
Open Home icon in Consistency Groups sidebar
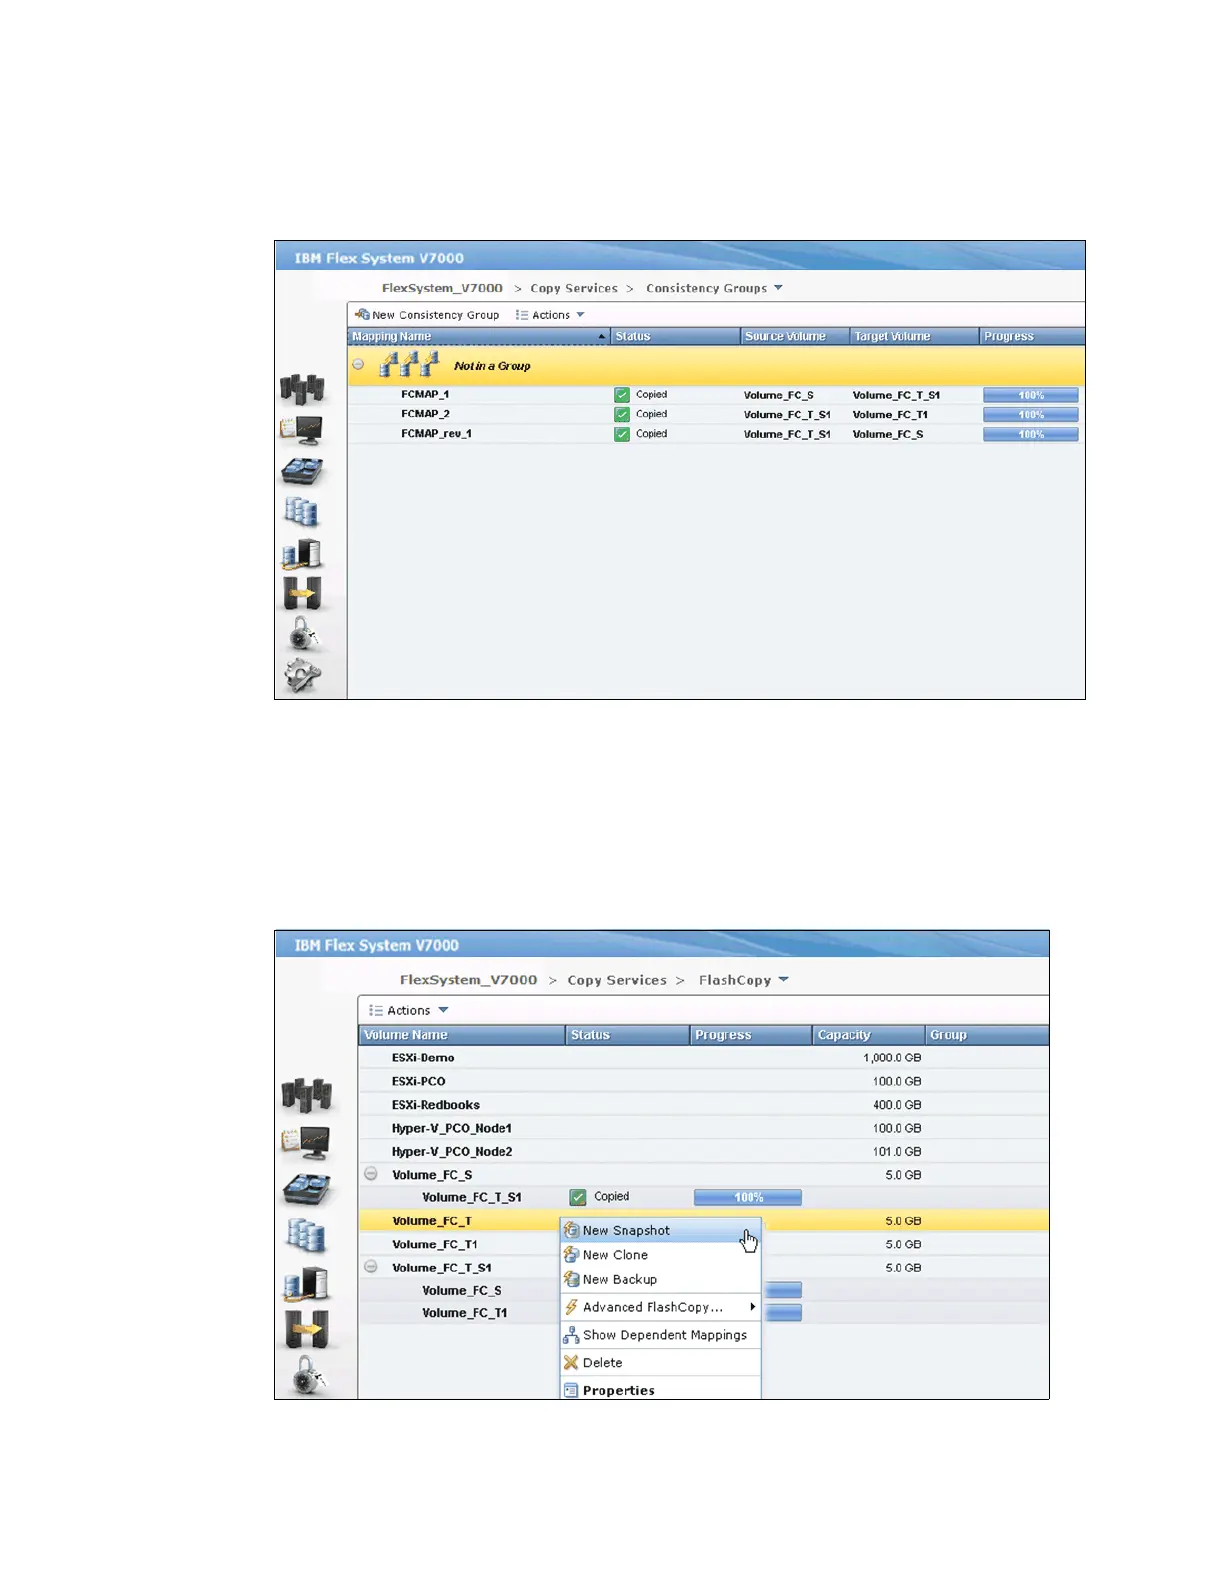(x=302, y=389)
